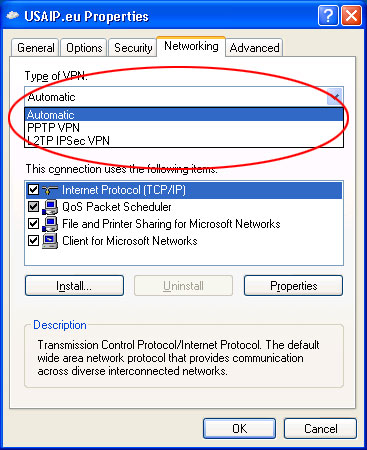Click the title bar help question mark
This screenshot has width=367, height=450.
coord(328,15)
